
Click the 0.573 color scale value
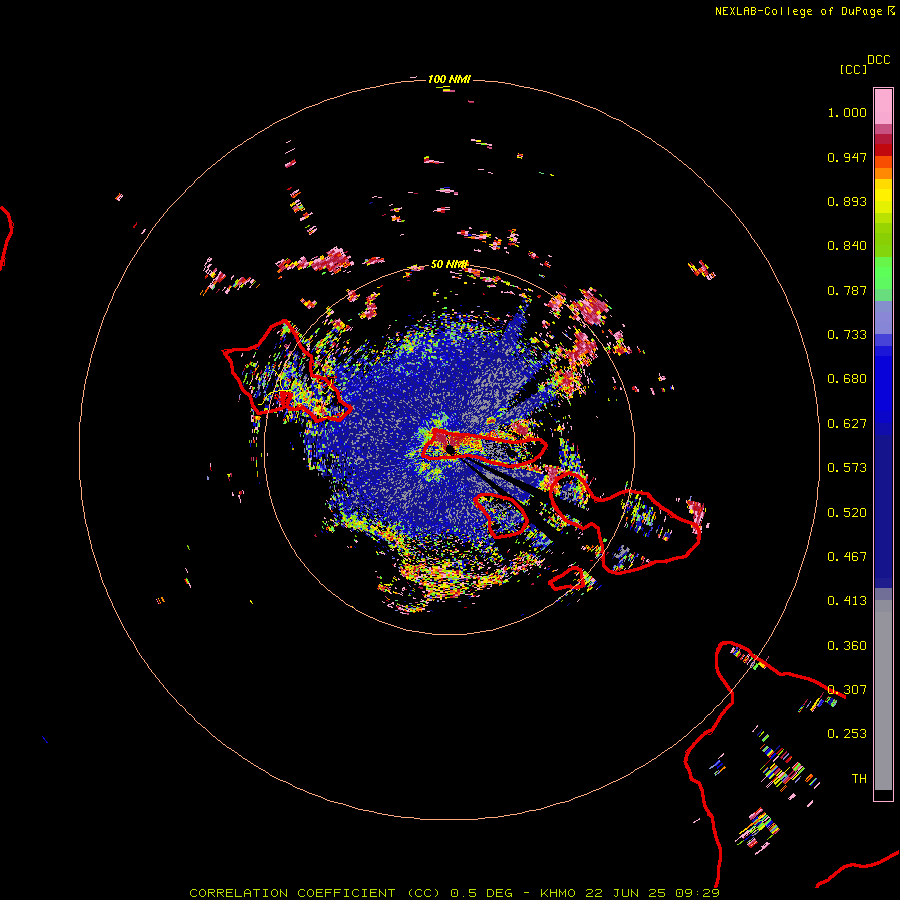(847, 468)
